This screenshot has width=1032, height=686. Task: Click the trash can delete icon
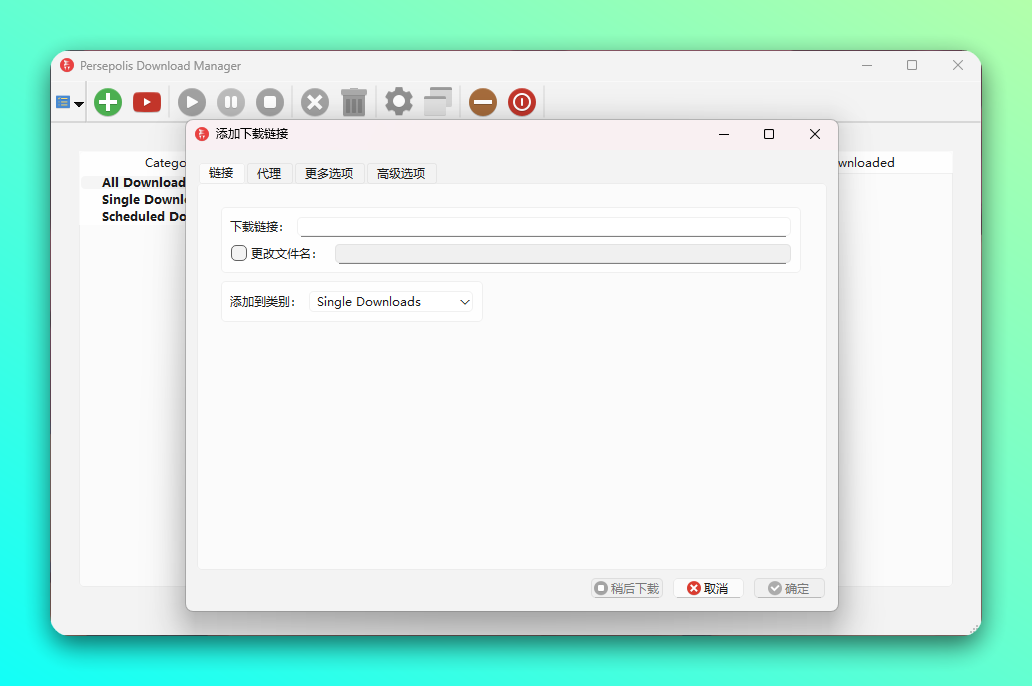(354, 102)
